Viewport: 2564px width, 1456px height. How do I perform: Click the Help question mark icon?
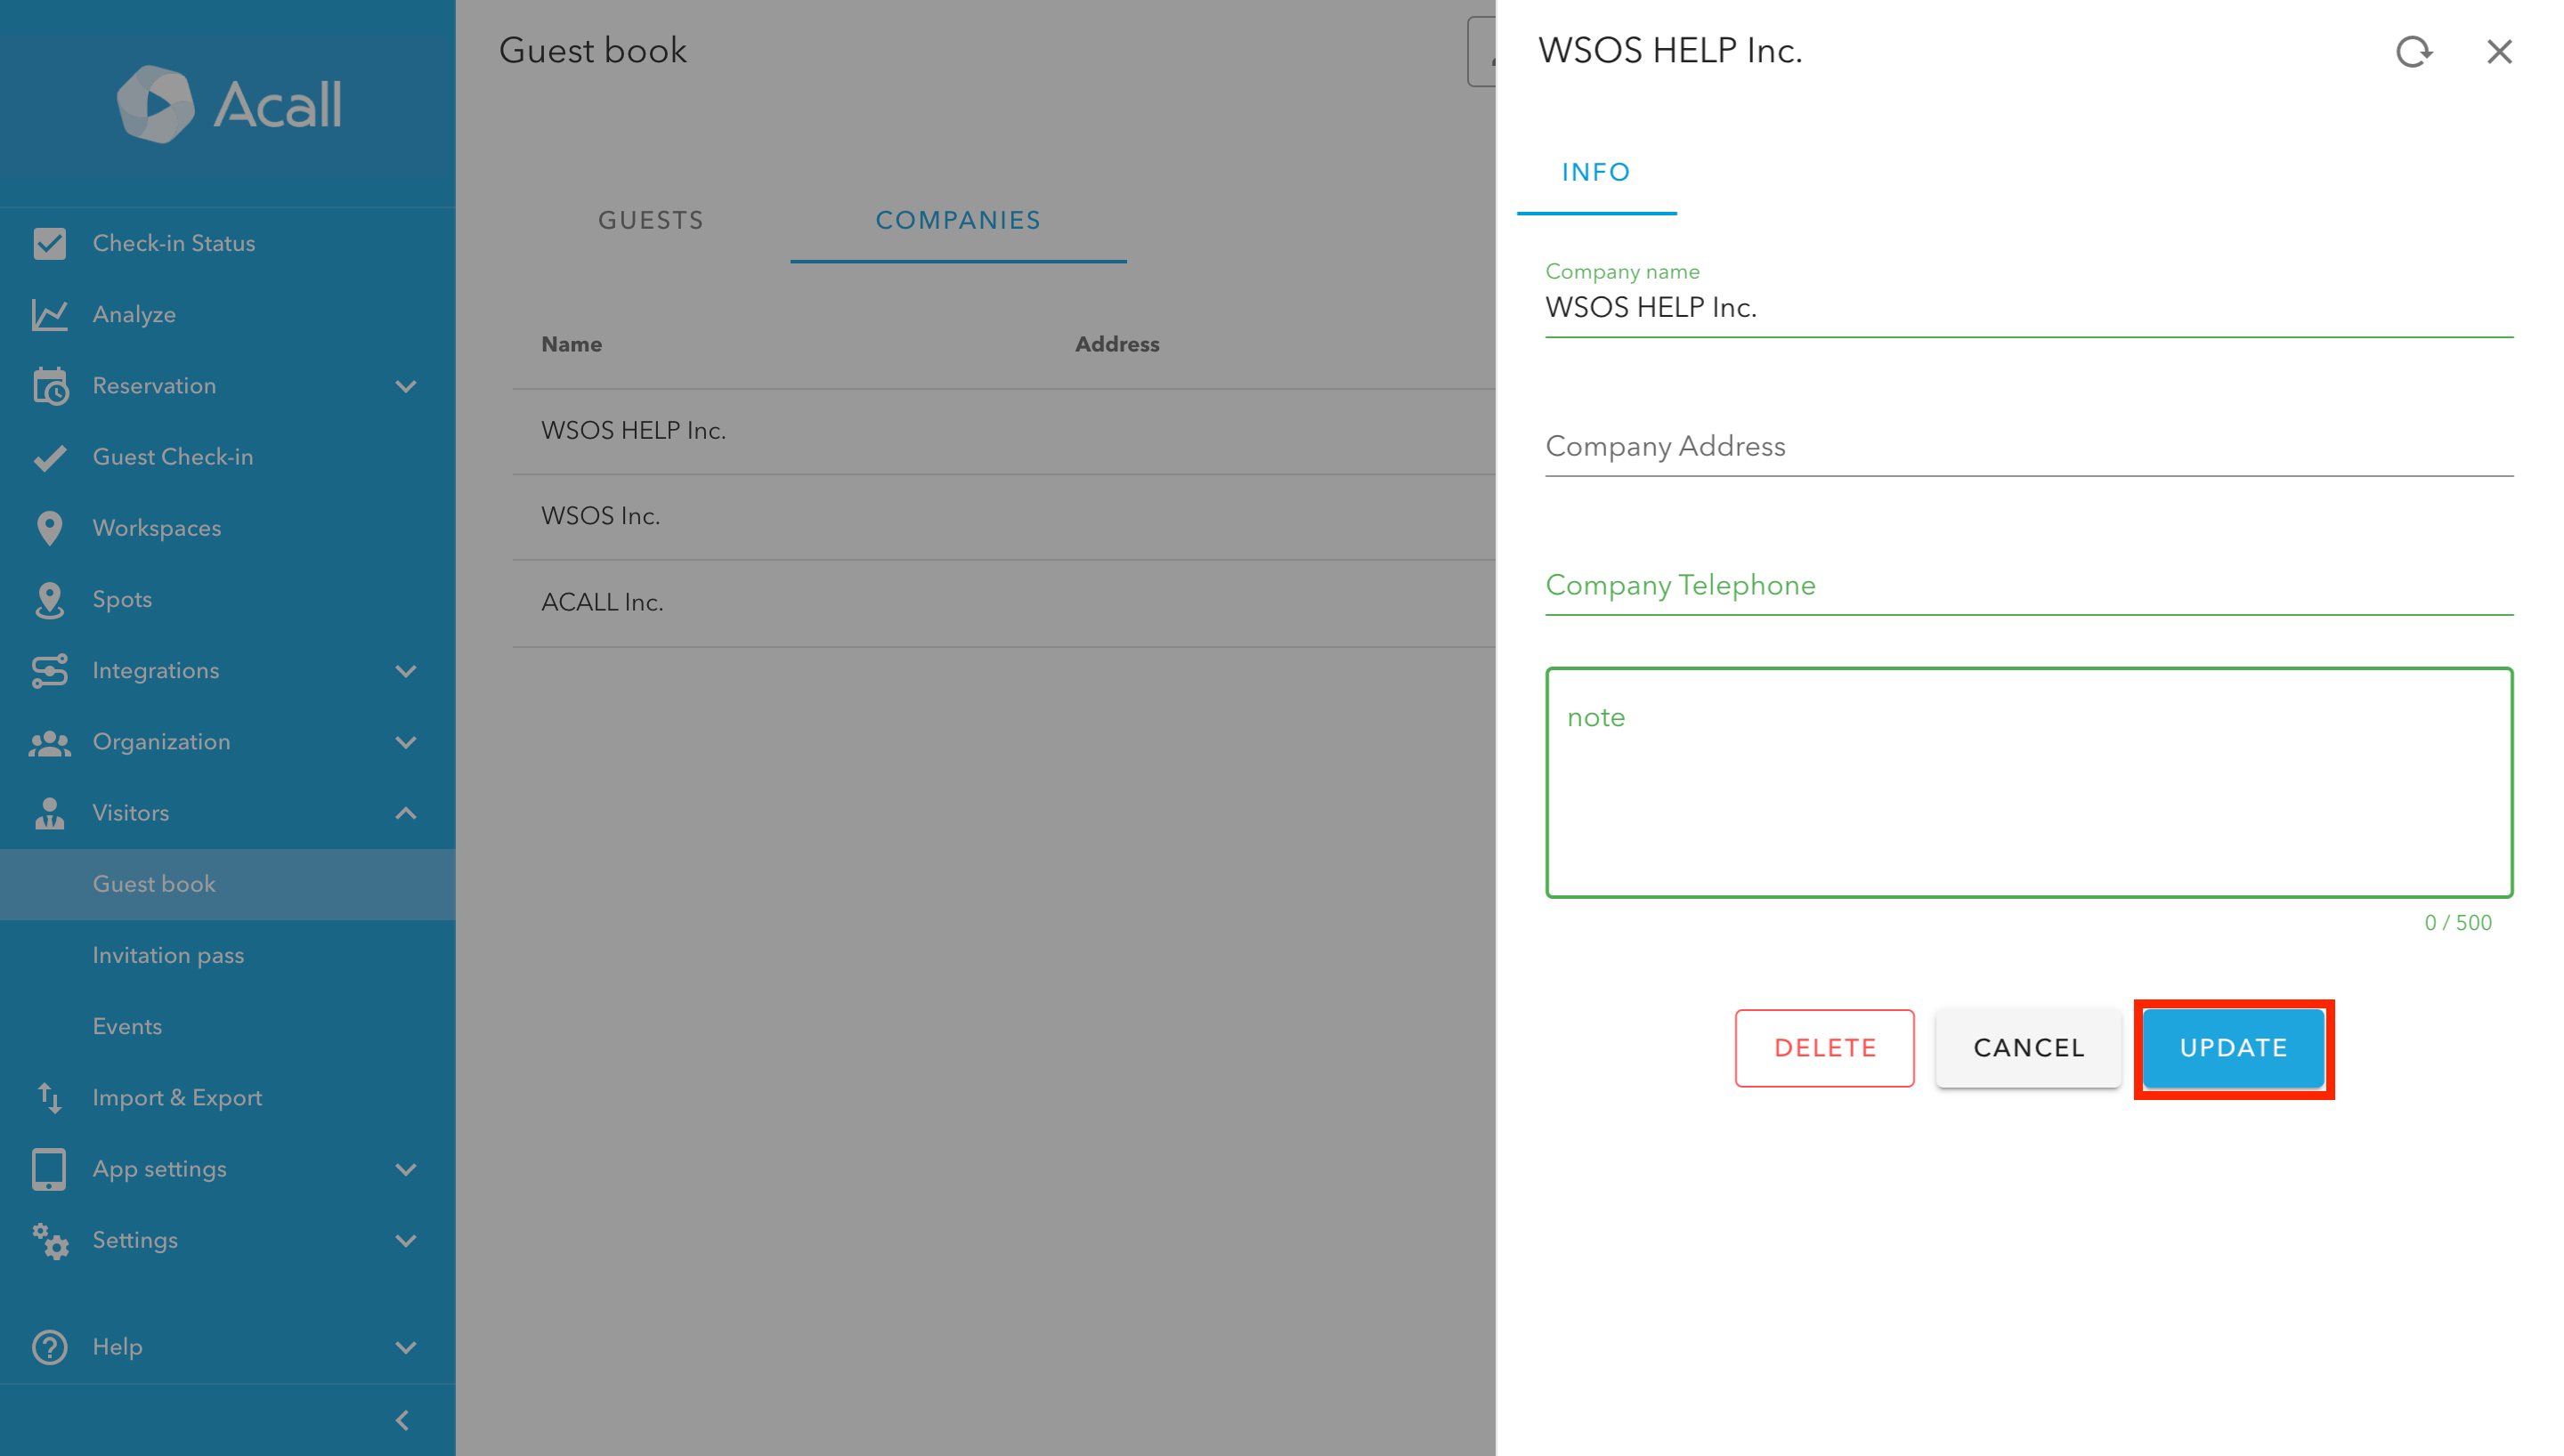coord(49,1346)
